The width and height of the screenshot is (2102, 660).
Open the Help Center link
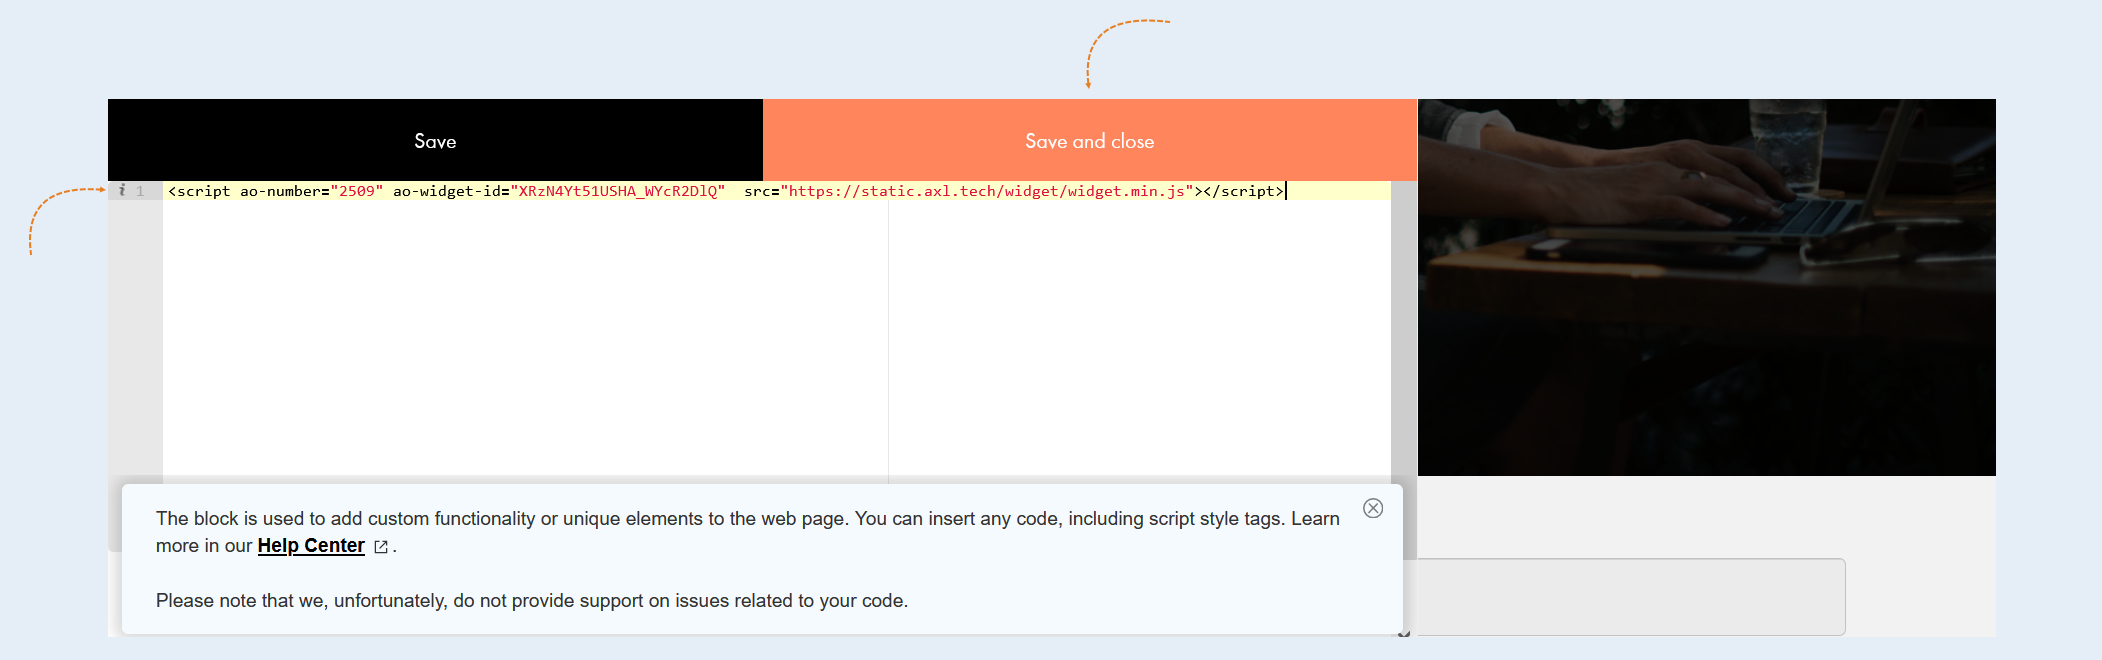pyautogui.click(x=311, y=546)
